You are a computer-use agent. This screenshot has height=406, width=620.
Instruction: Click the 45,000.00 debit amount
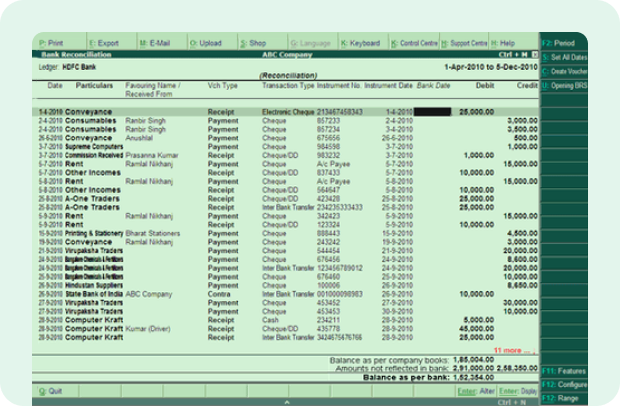(476, 329)
